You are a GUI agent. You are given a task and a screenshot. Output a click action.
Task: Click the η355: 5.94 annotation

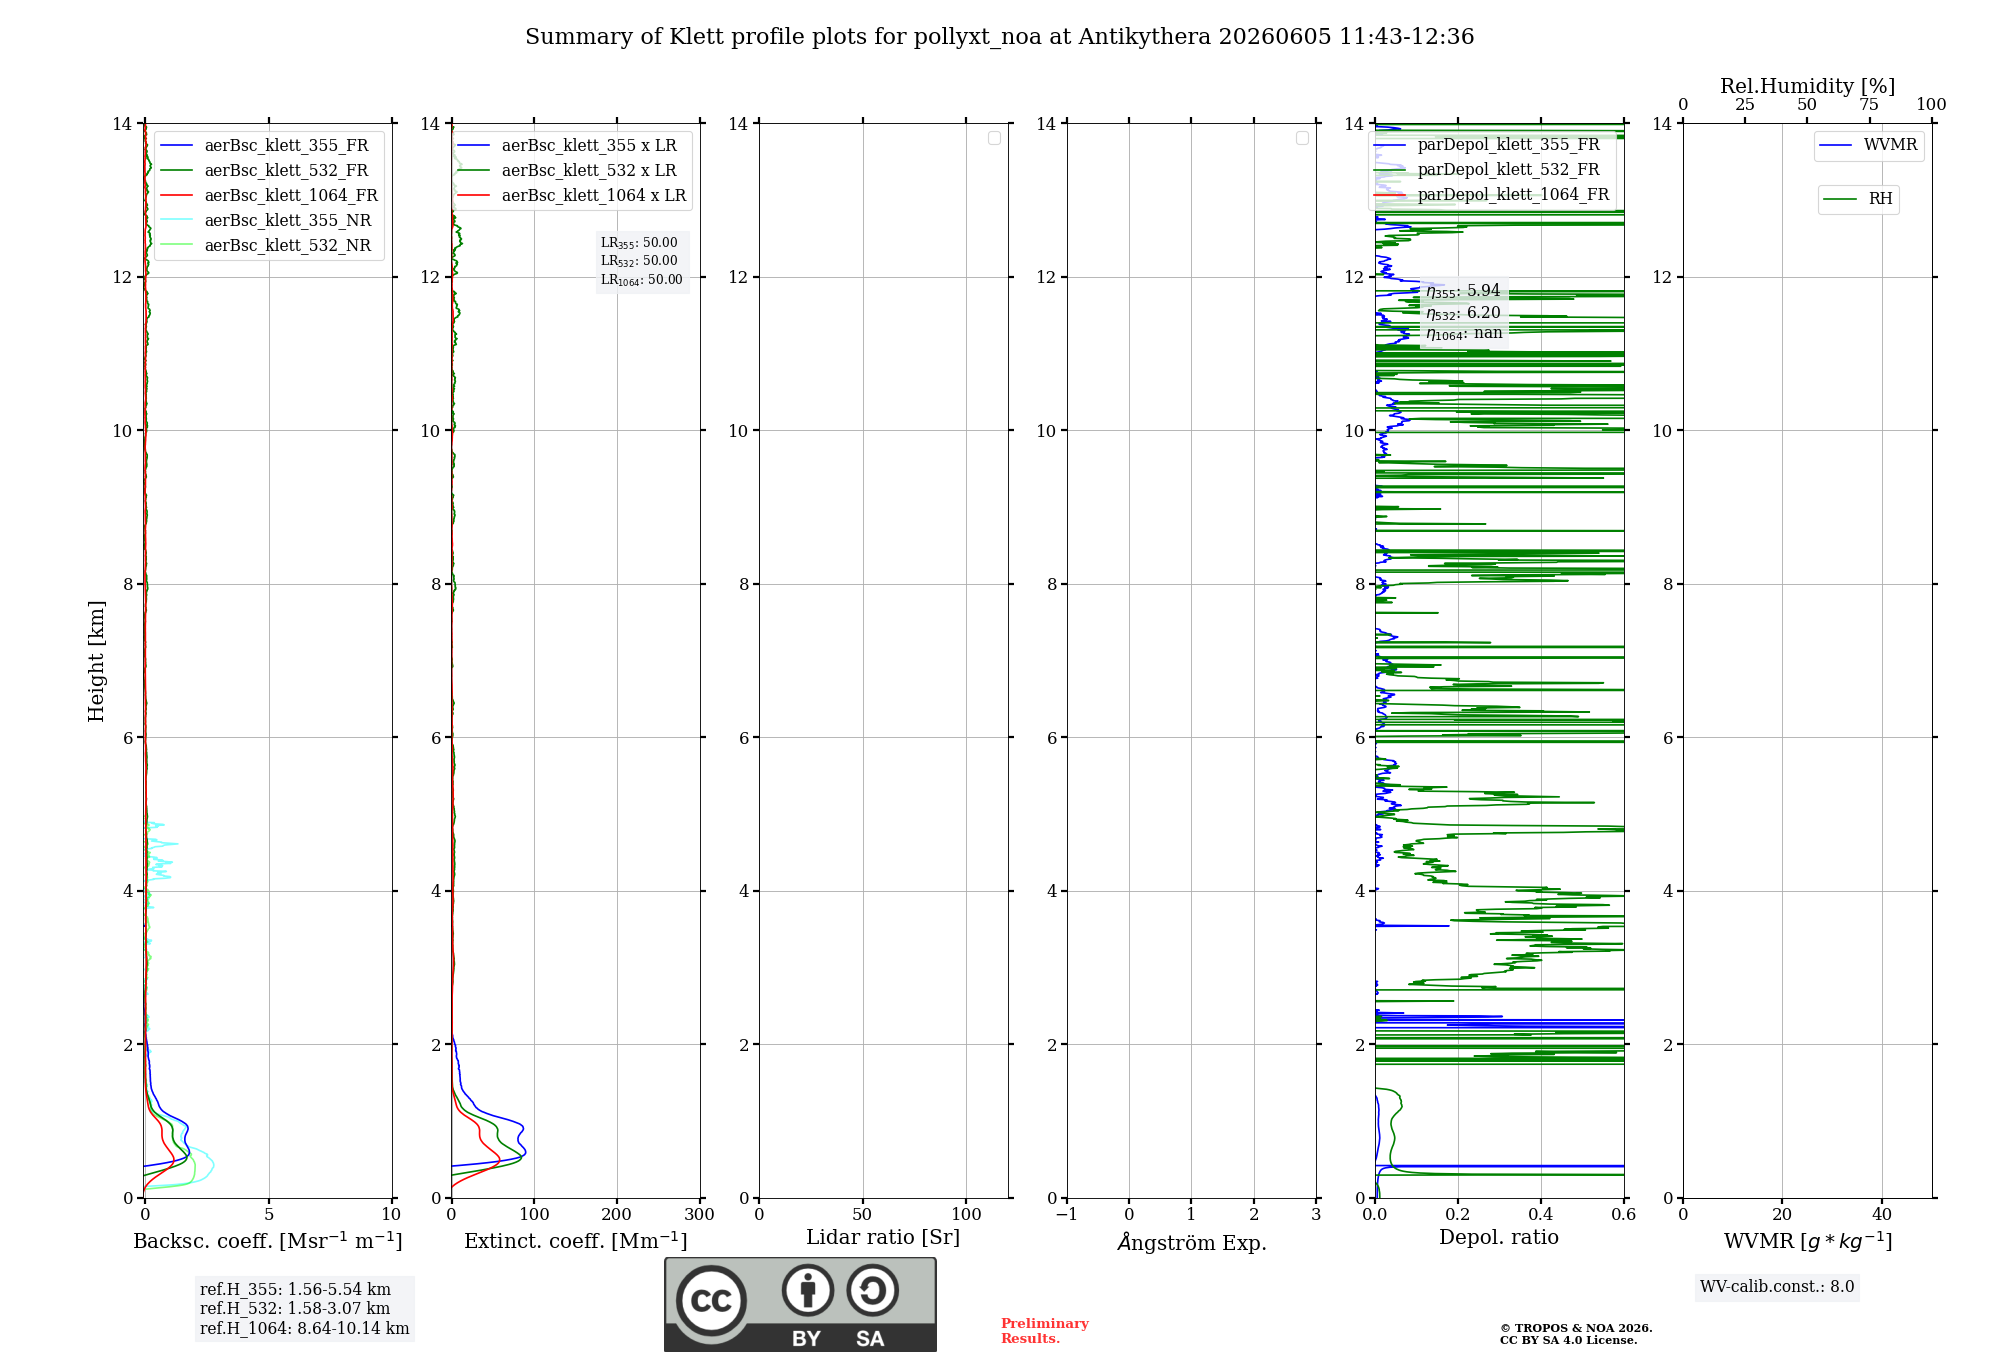coord(1463,292)
